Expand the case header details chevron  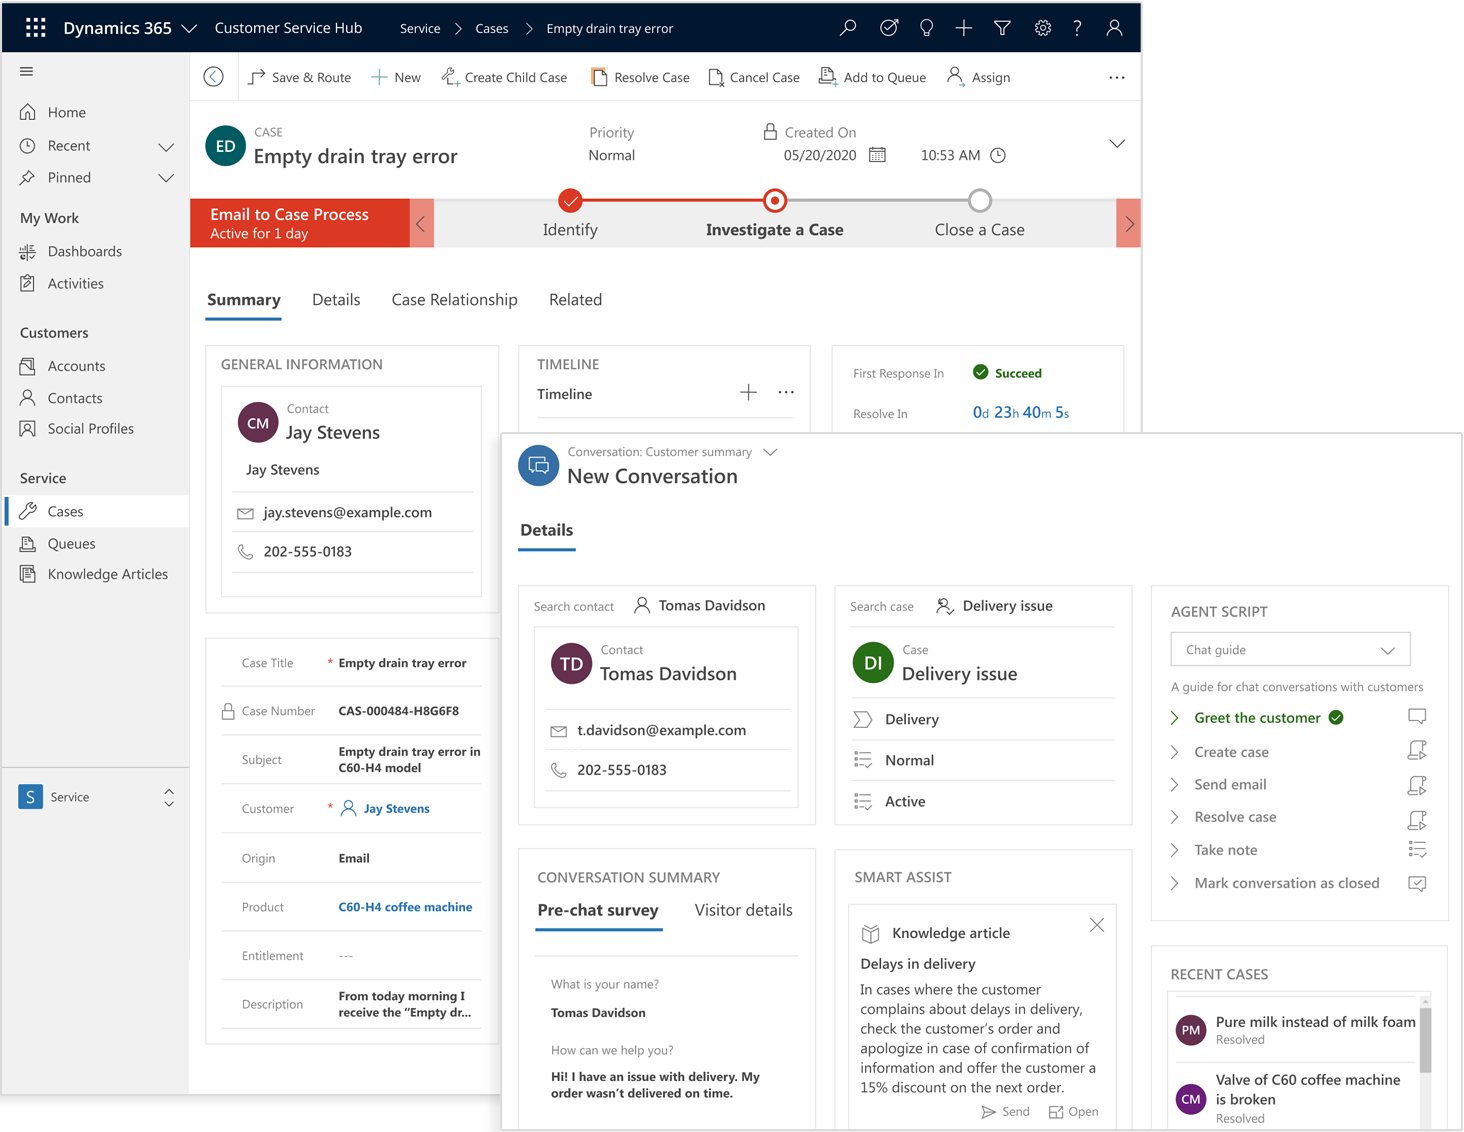(x=1117, y=143)
